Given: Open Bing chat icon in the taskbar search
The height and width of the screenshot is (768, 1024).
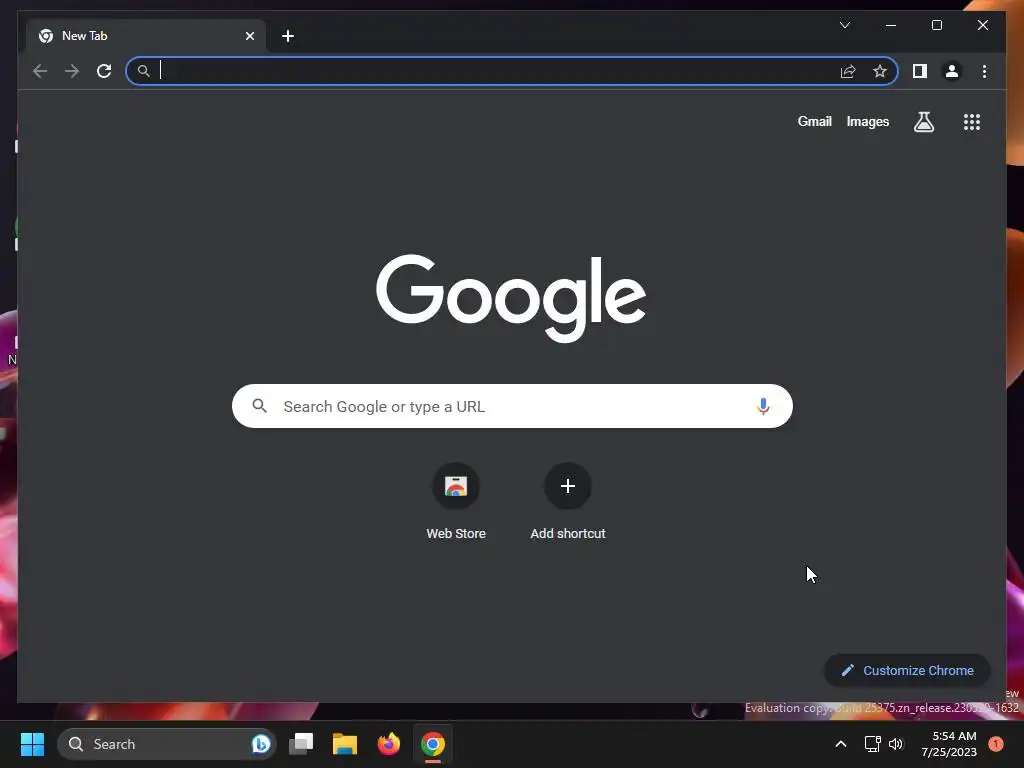Looking at the screenshot, I should coord(261,744).
